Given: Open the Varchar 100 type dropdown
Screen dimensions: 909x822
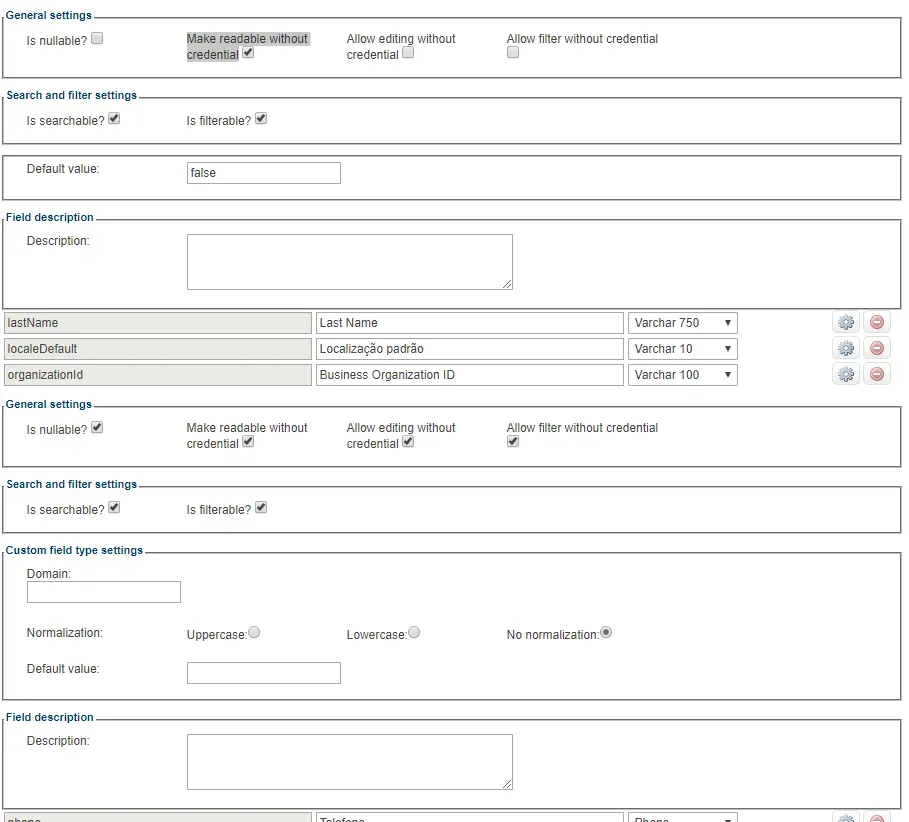Looking at the screenshot, I should pyautogui.click(x=682, y=375).
